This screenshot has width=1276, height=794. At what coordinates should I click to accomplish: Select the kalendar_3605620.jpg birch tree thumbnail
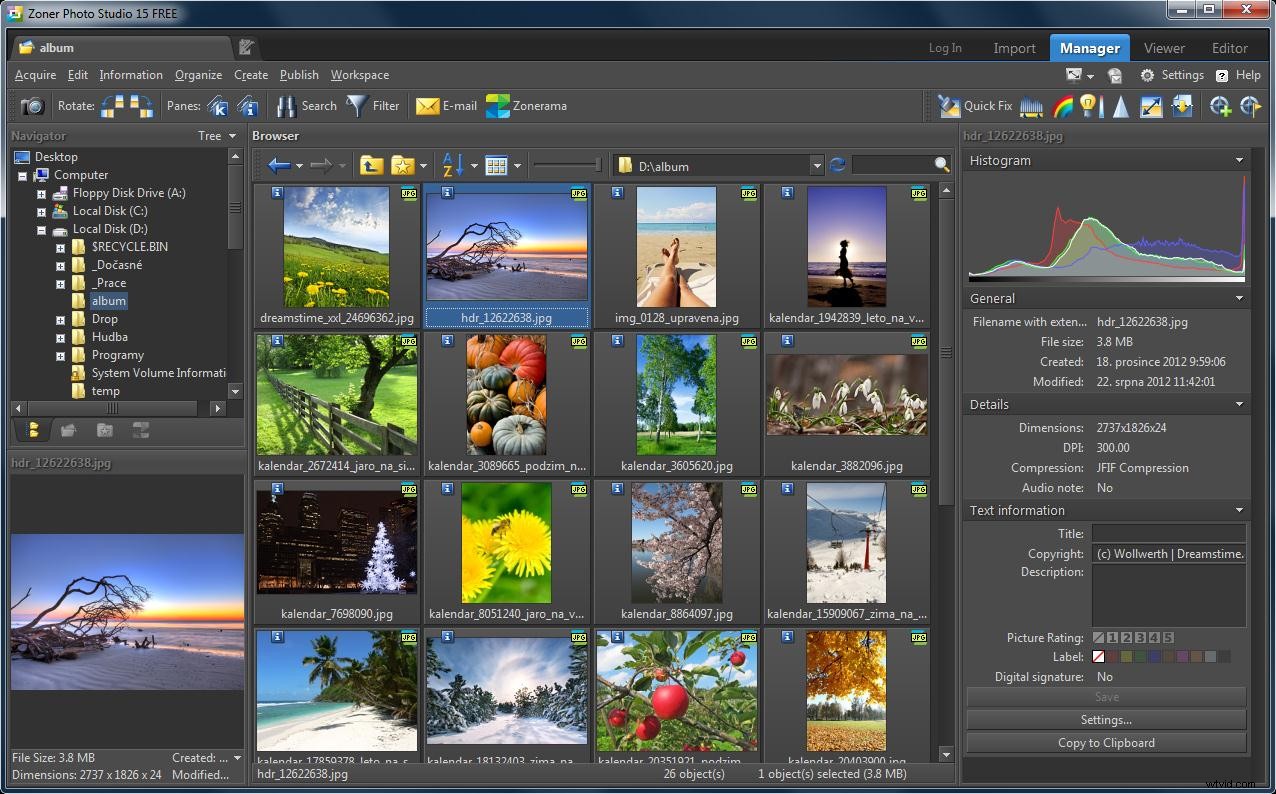676,393
